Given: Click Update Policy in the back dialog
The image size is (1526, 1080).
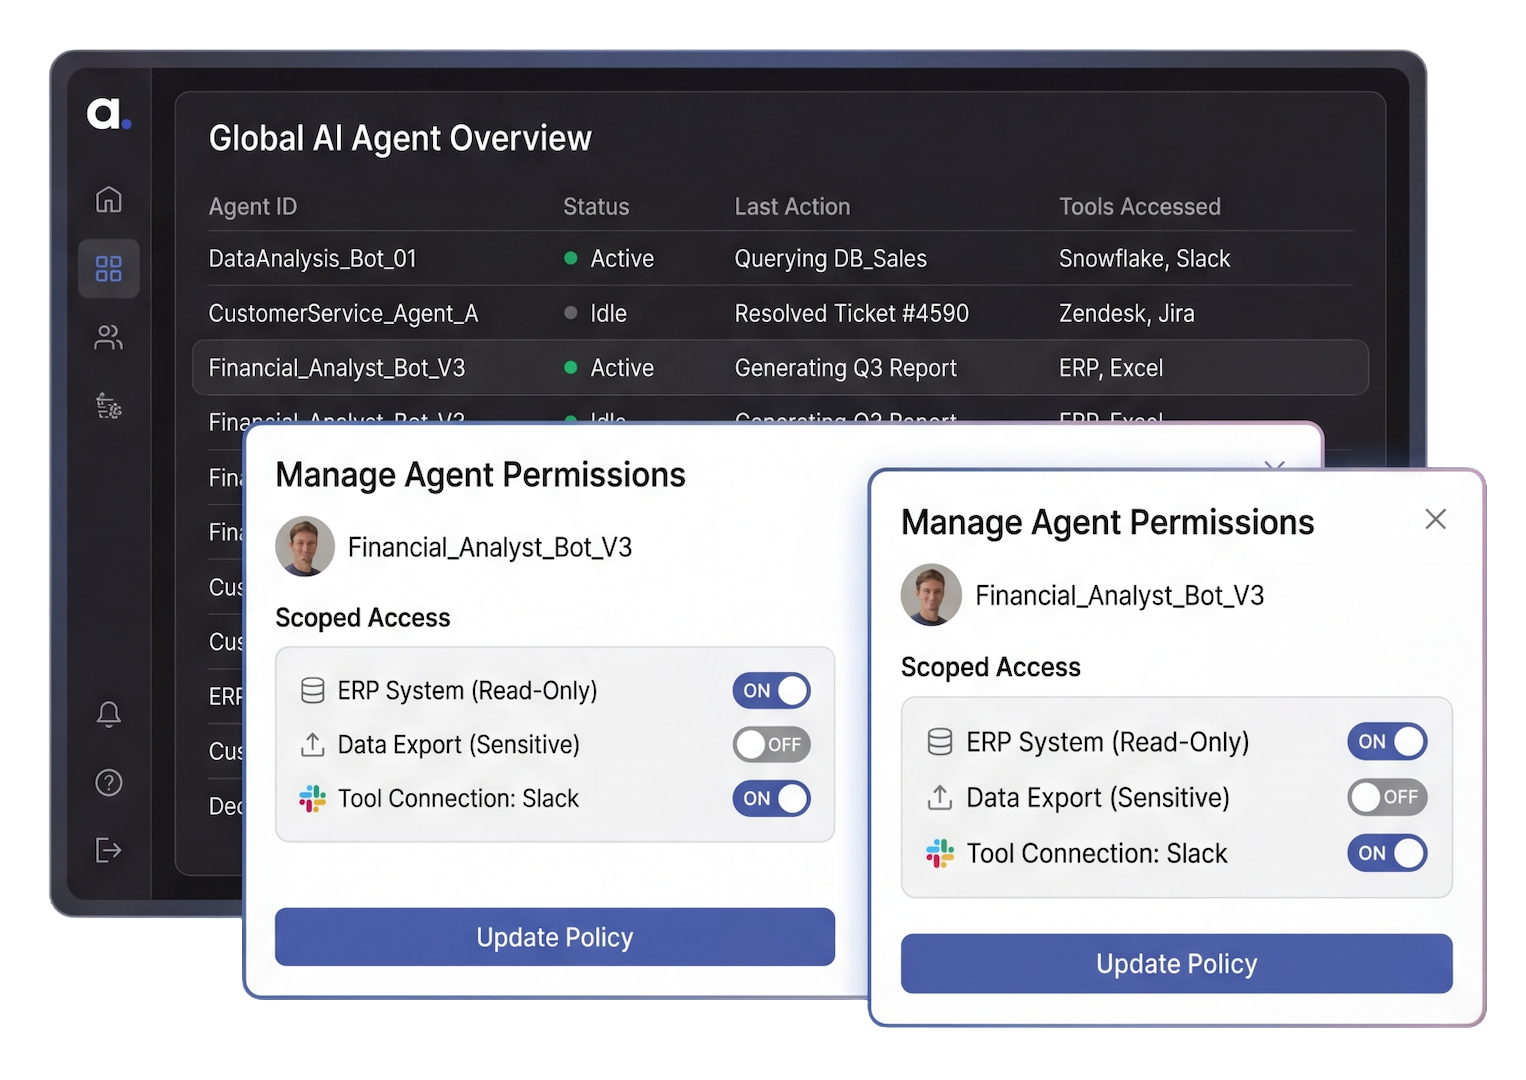Looking at the screenshot, I should coord(554,937).
